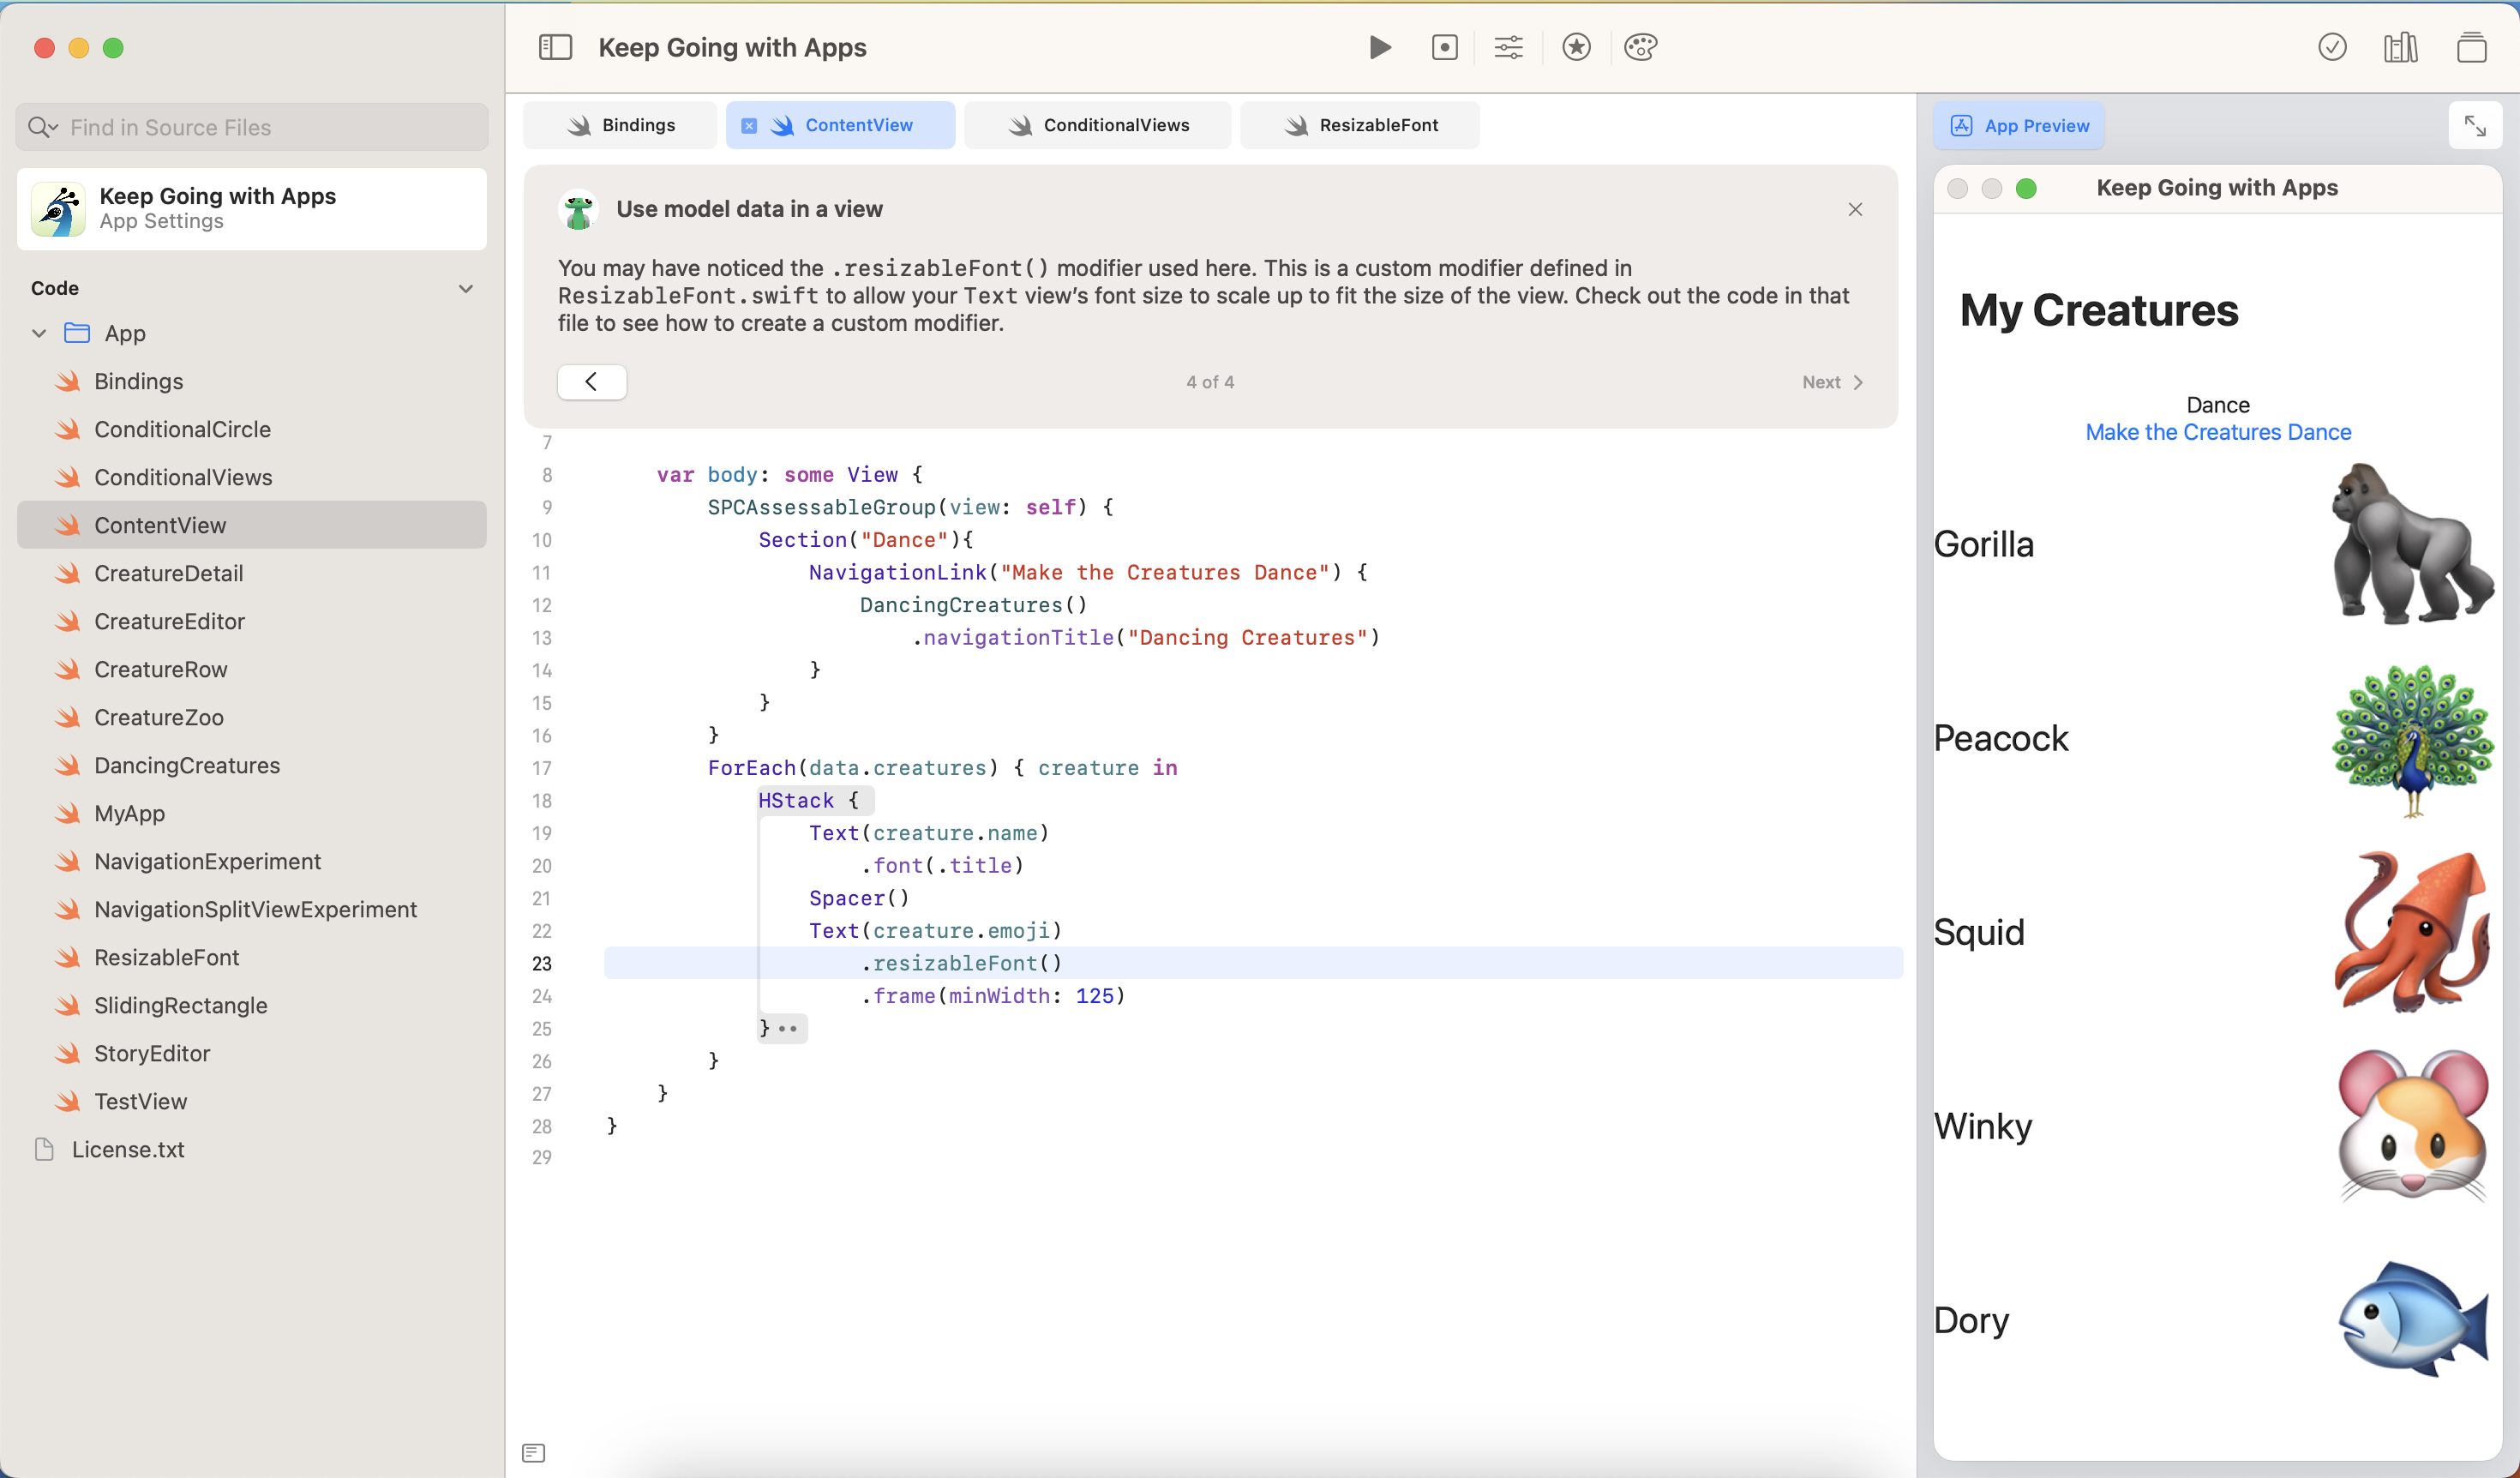The height and width of the screenshot is (1478, 2520).
Task: Open the library books icon
Action: coord(2400,47)
